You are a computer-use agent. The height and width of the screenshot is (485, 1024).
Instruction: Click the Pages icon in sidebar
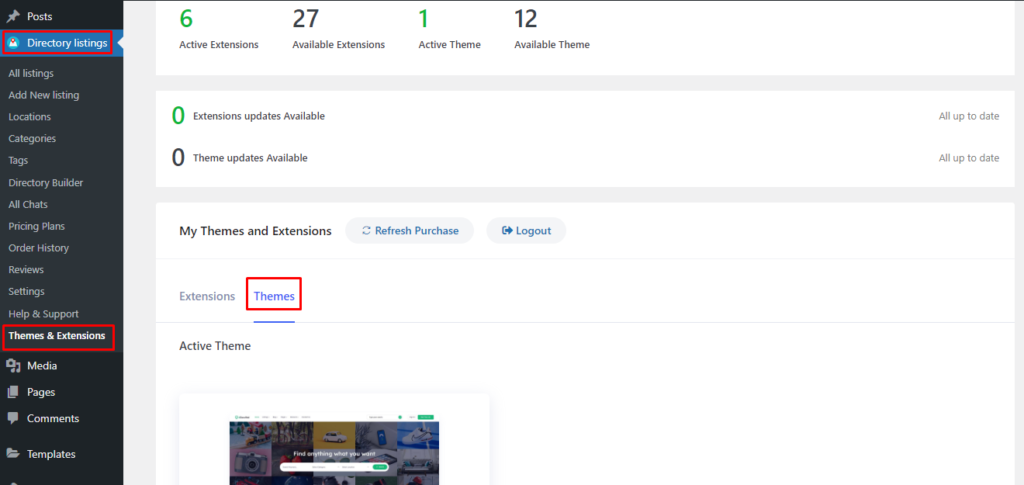tap(13, 392)
